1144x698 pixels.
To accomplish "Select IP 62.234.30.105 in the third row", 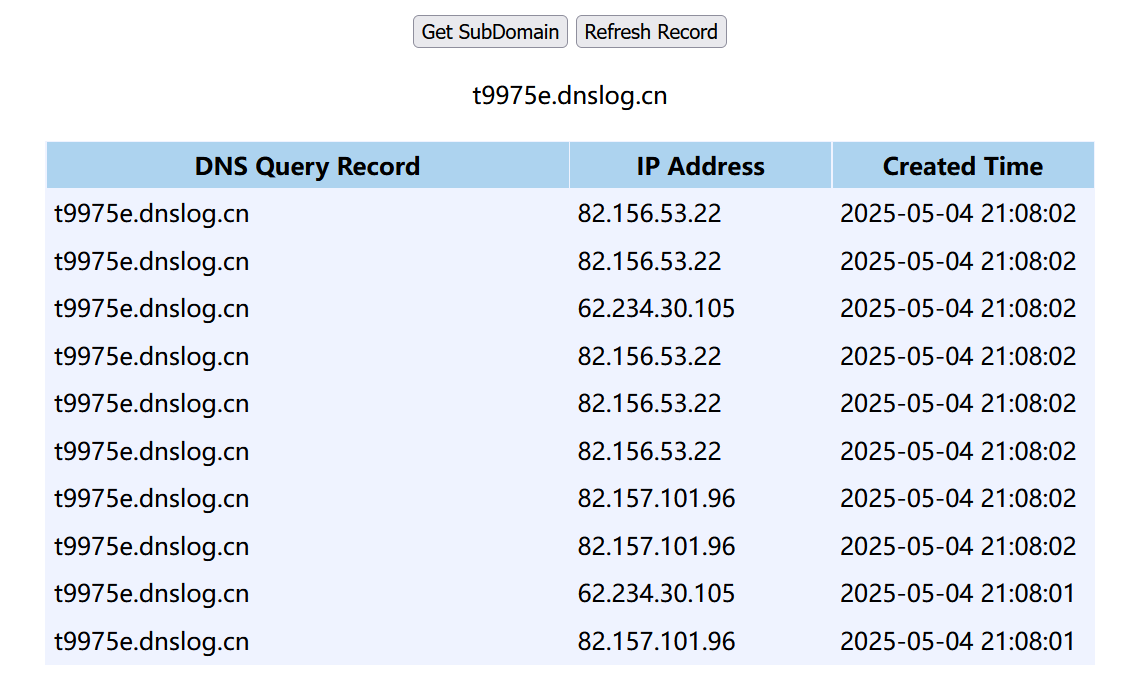I will point(656,309).
